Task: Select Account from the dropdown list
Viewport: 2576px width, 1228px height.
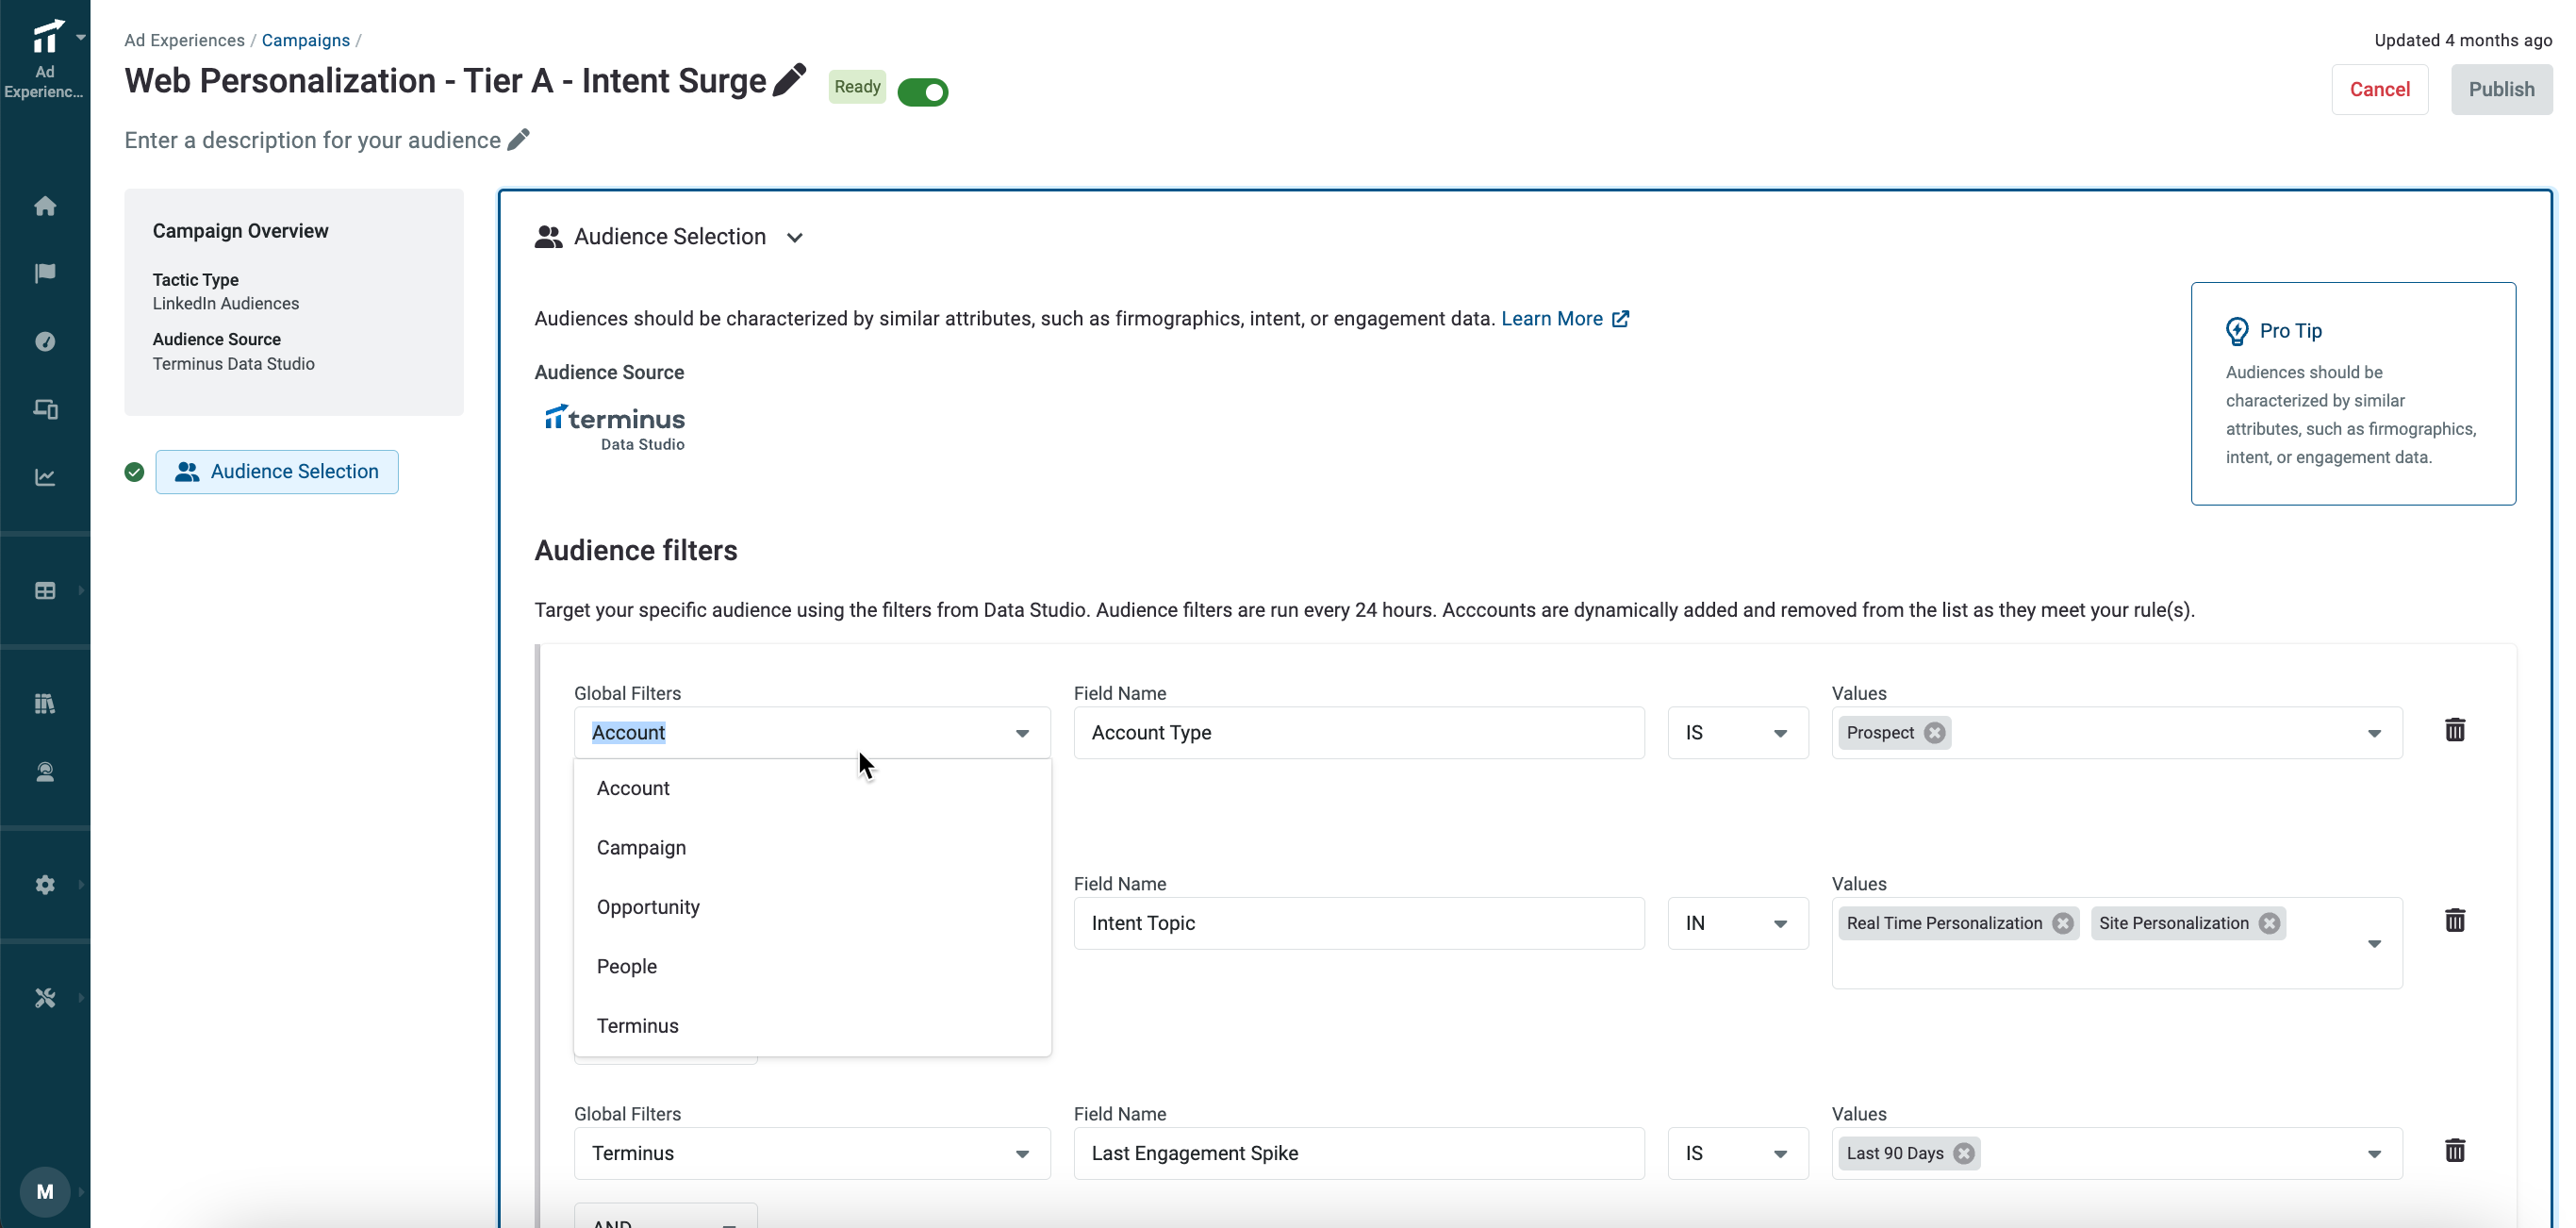Action: point(812,788)
